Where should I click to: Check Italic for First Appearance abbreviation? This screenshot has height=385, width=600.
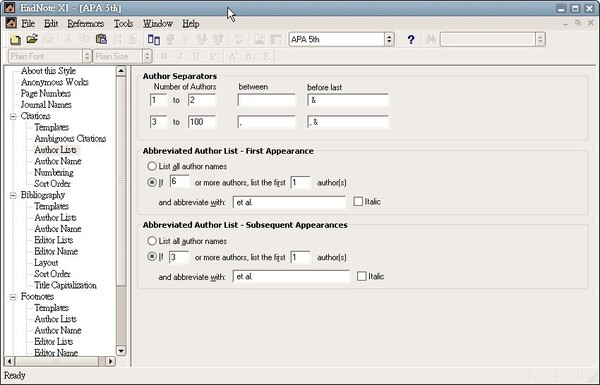[358, 201]
